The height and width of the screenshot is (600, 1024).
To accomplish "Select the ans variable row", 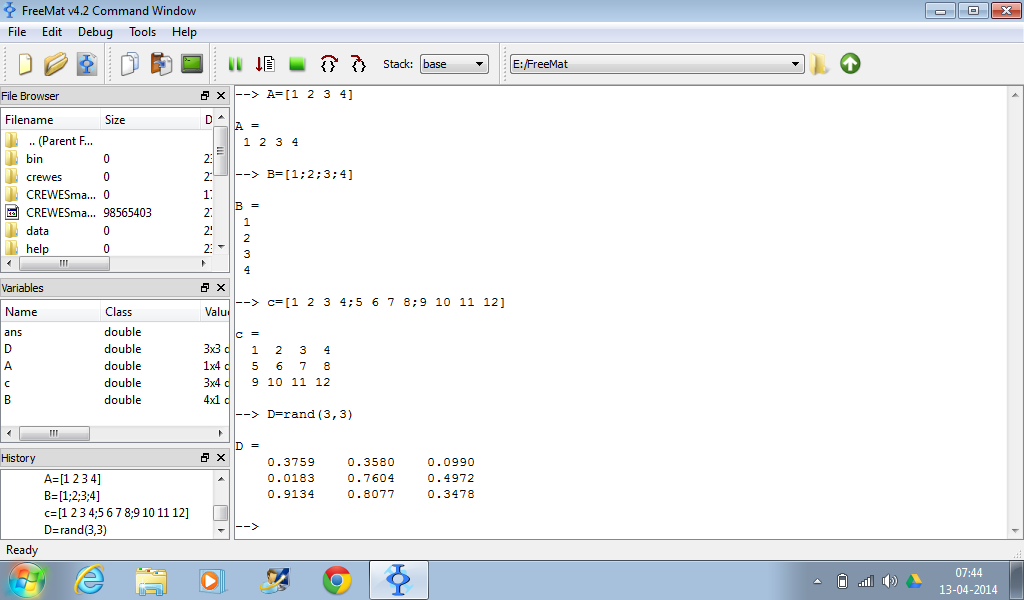I will tap(115, 332).
